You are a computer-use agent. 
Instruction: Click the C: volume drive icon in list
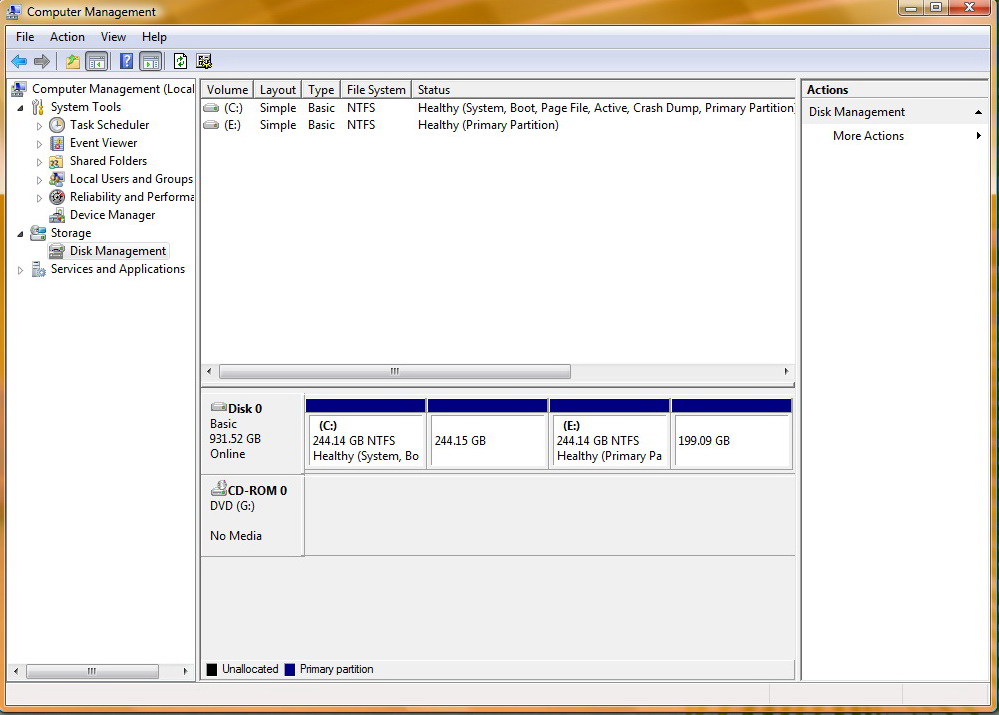coord(211,108)
